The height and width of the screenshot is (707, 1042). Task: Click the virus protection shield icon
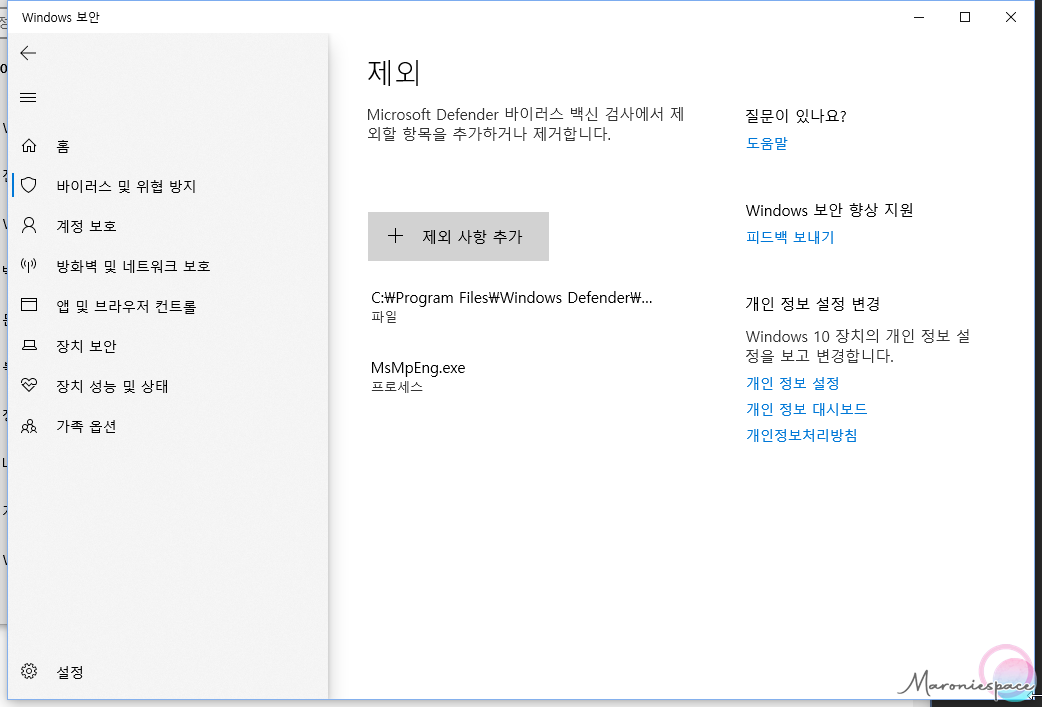29,185
